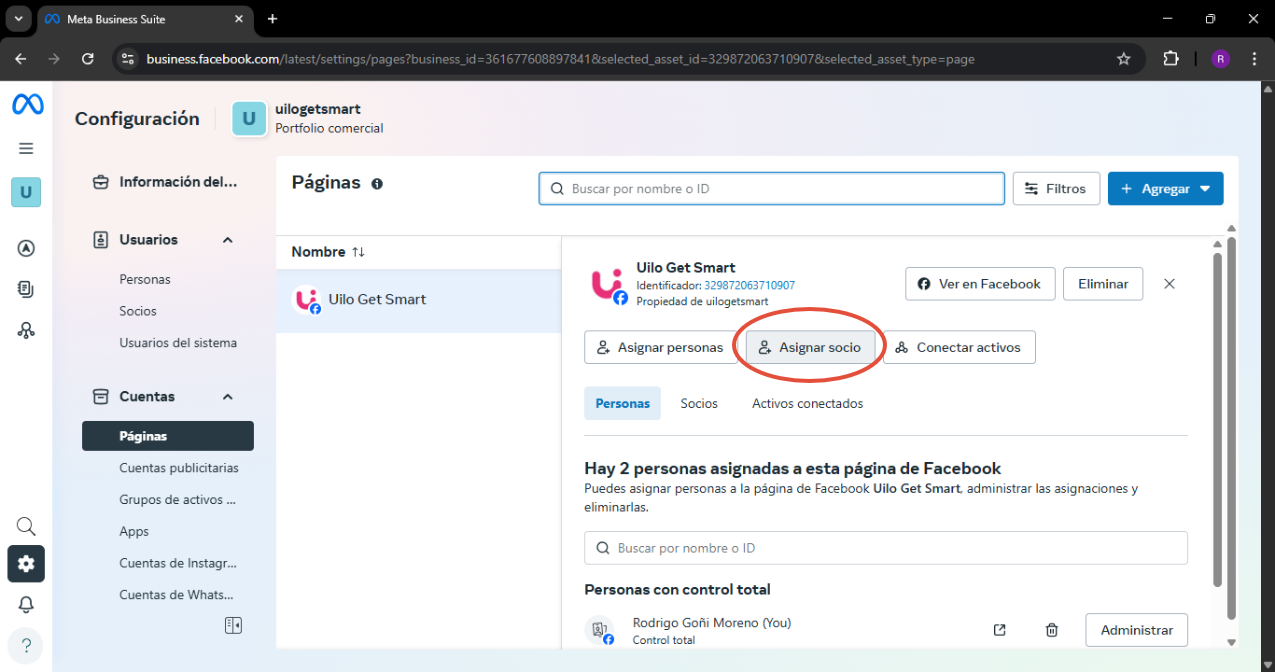This screenshot has height=672, width=1275.
Task: Open the billing documents icon in rail
Action: (26, 289)
